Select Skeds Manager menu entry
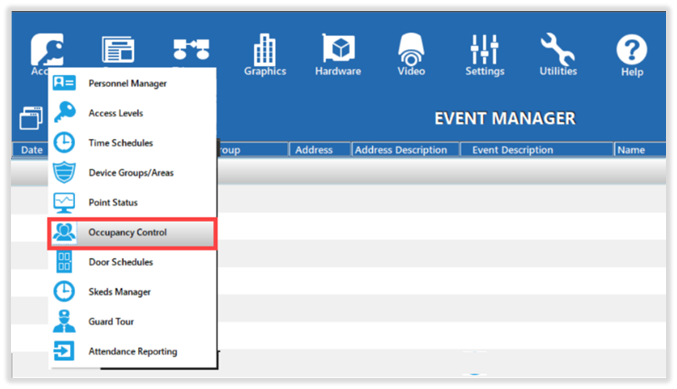677x389 pixels. point(120,292)
